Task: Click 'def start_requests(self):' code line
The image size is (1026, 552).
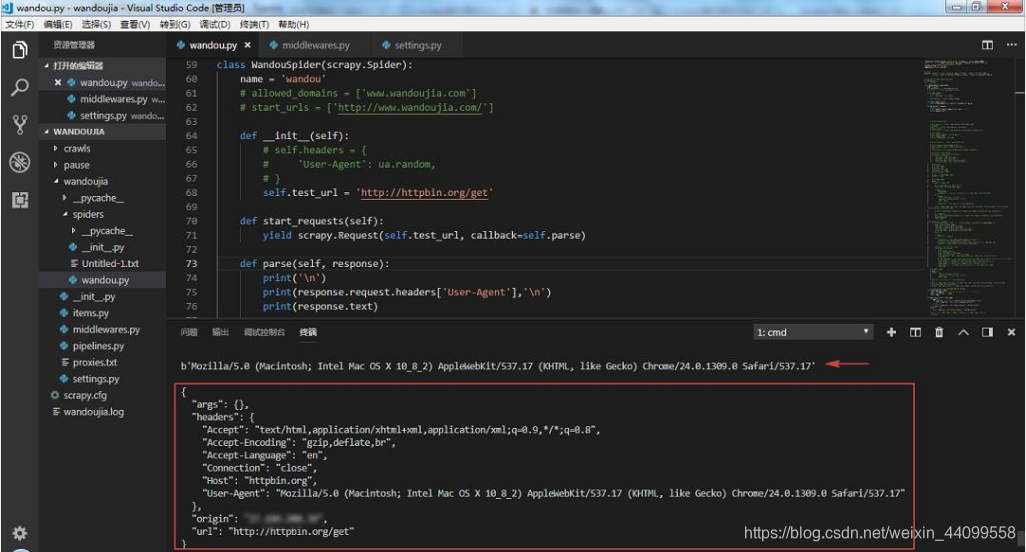Action: [311, 221]
